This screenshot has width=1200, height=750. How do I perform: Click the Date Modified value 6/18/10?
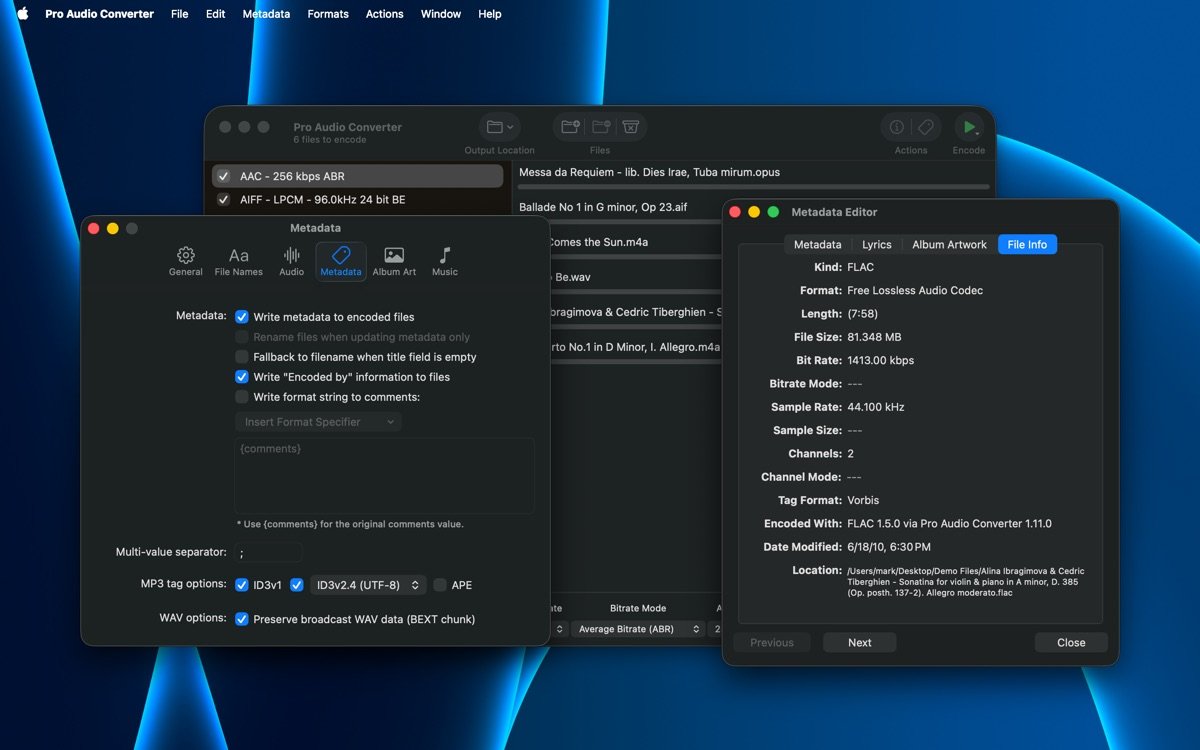(889, 547)
